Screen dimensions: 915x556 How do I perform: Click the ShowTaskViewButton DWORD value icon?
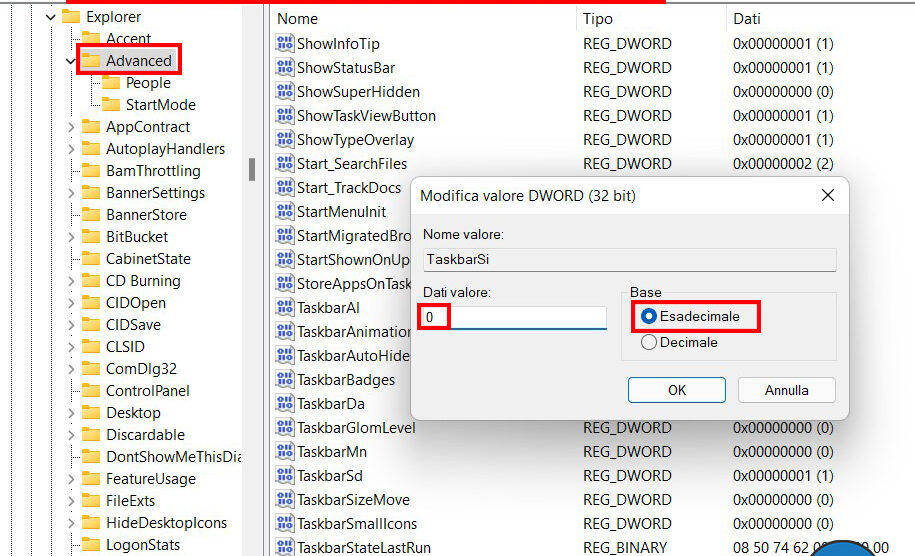pyautogui.click(x=285, y=115)
